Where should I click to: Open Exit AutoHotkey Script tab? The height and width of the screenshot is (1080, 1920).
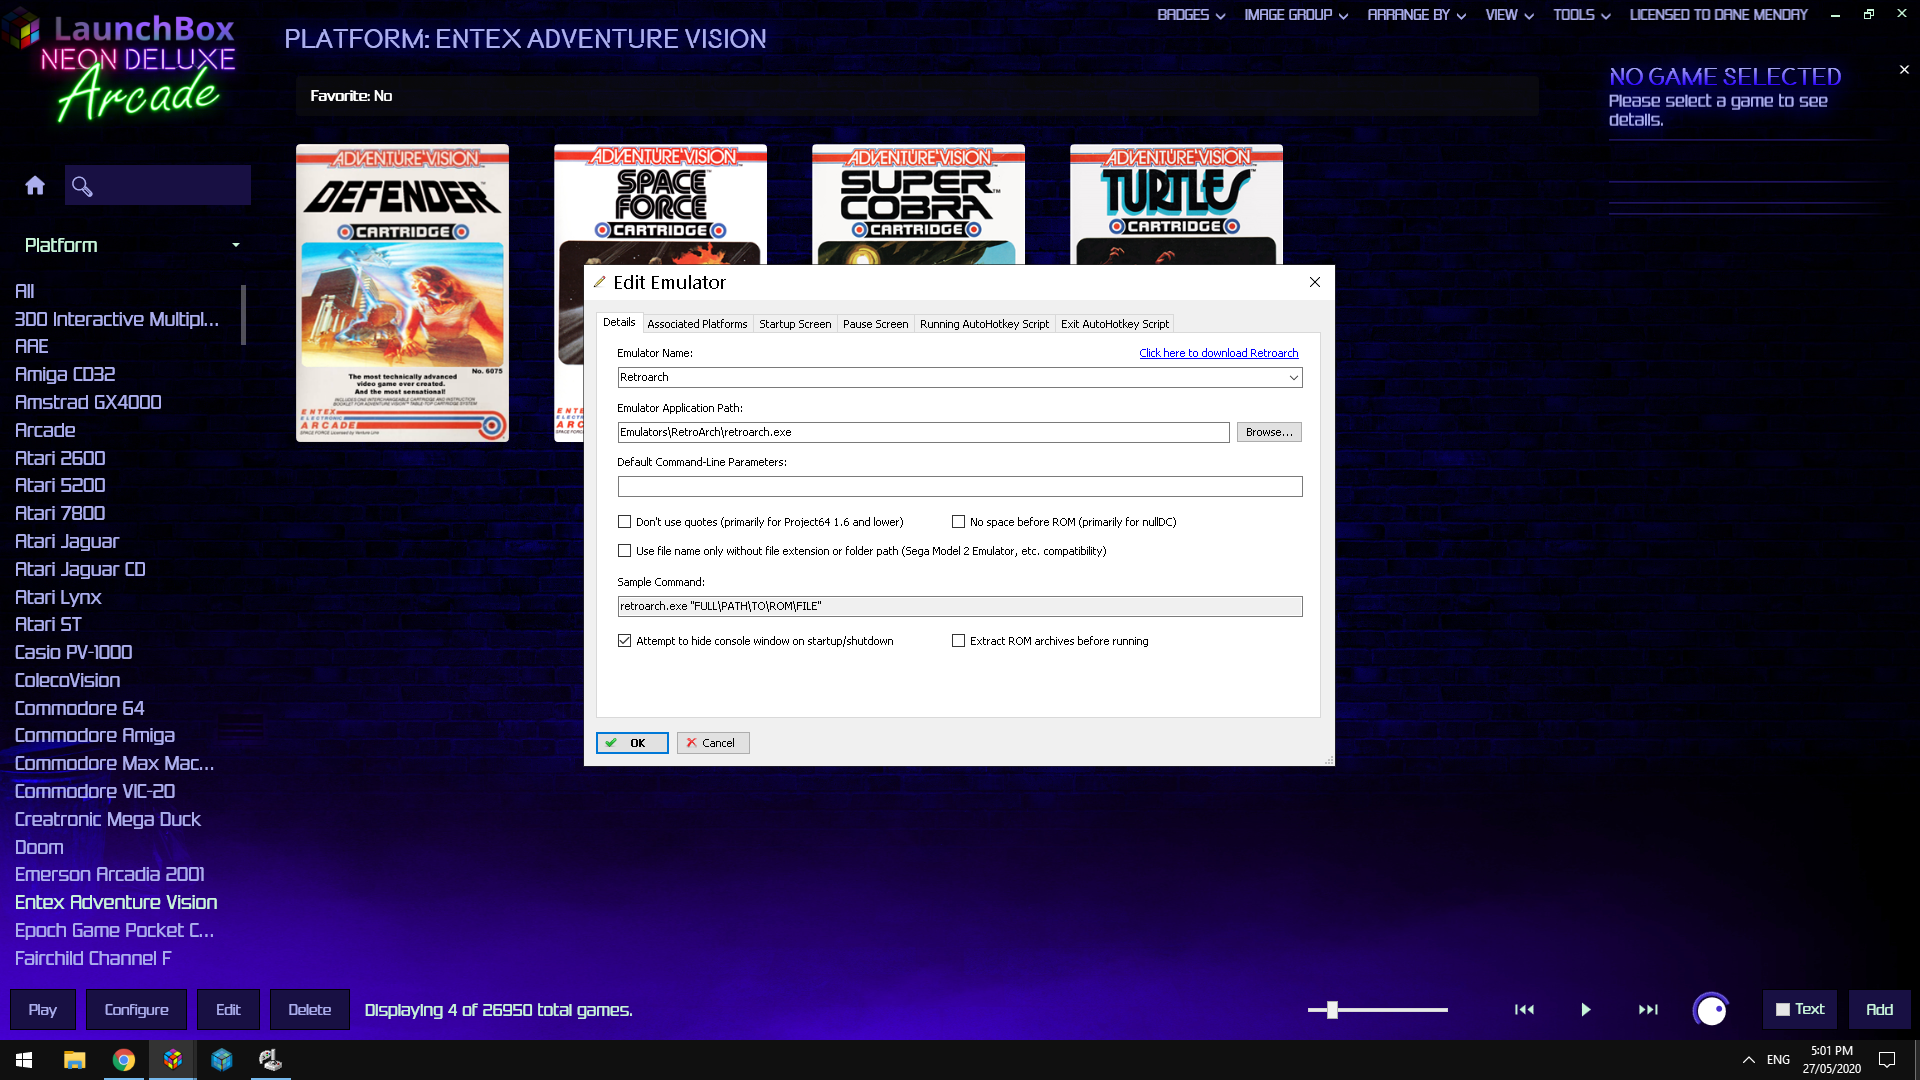pyautogui.click(x=1114, y=324)
